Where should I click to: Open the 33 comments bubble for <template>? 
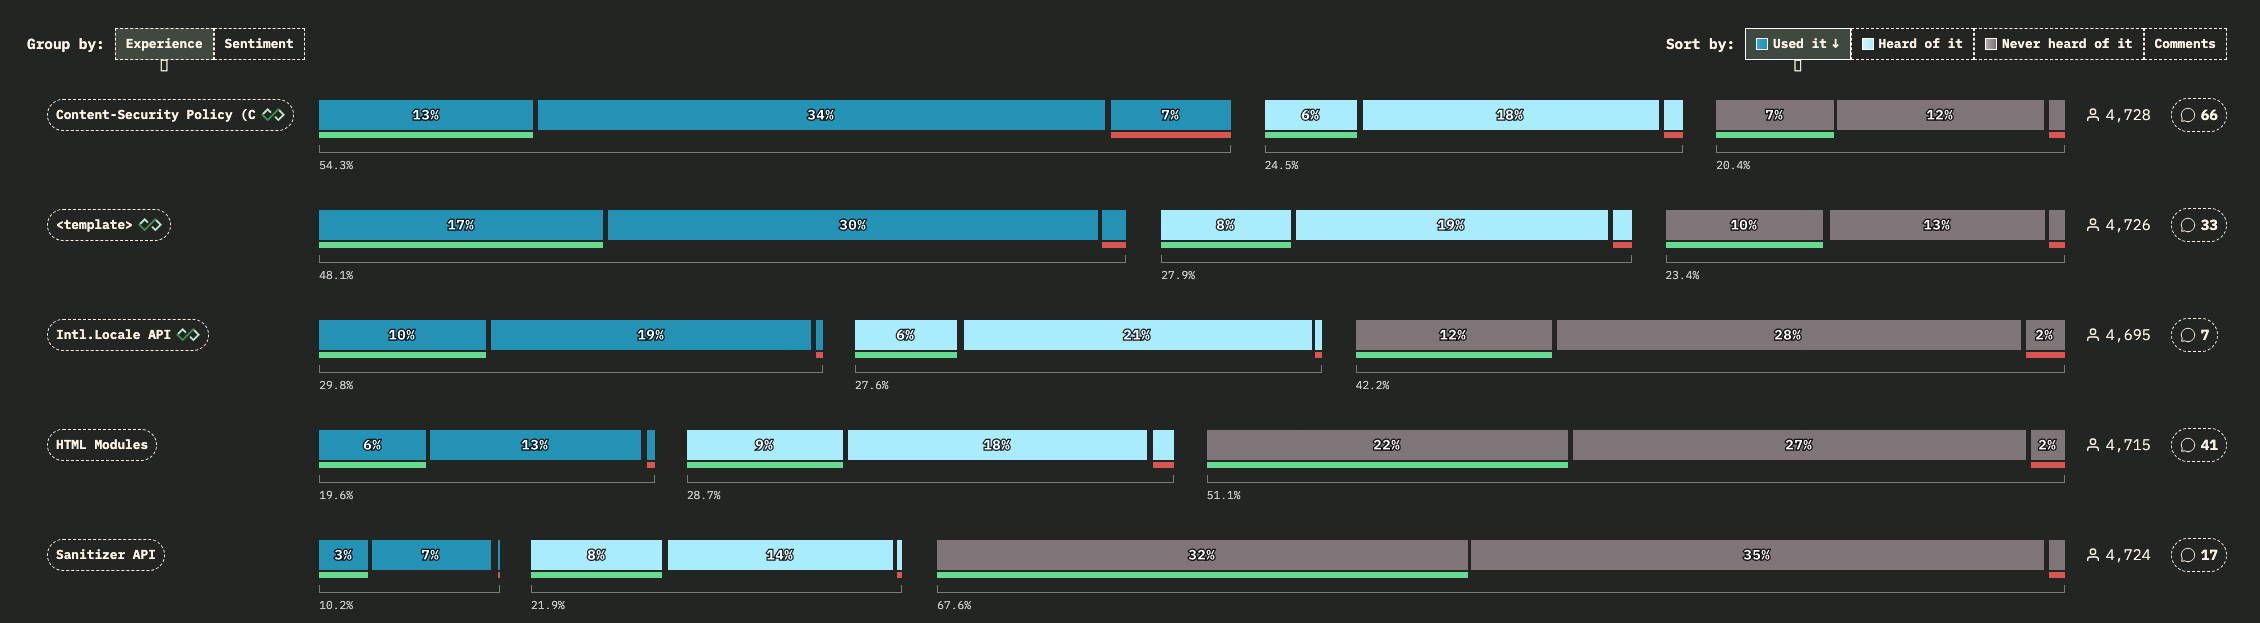(x=2198, y=225)
